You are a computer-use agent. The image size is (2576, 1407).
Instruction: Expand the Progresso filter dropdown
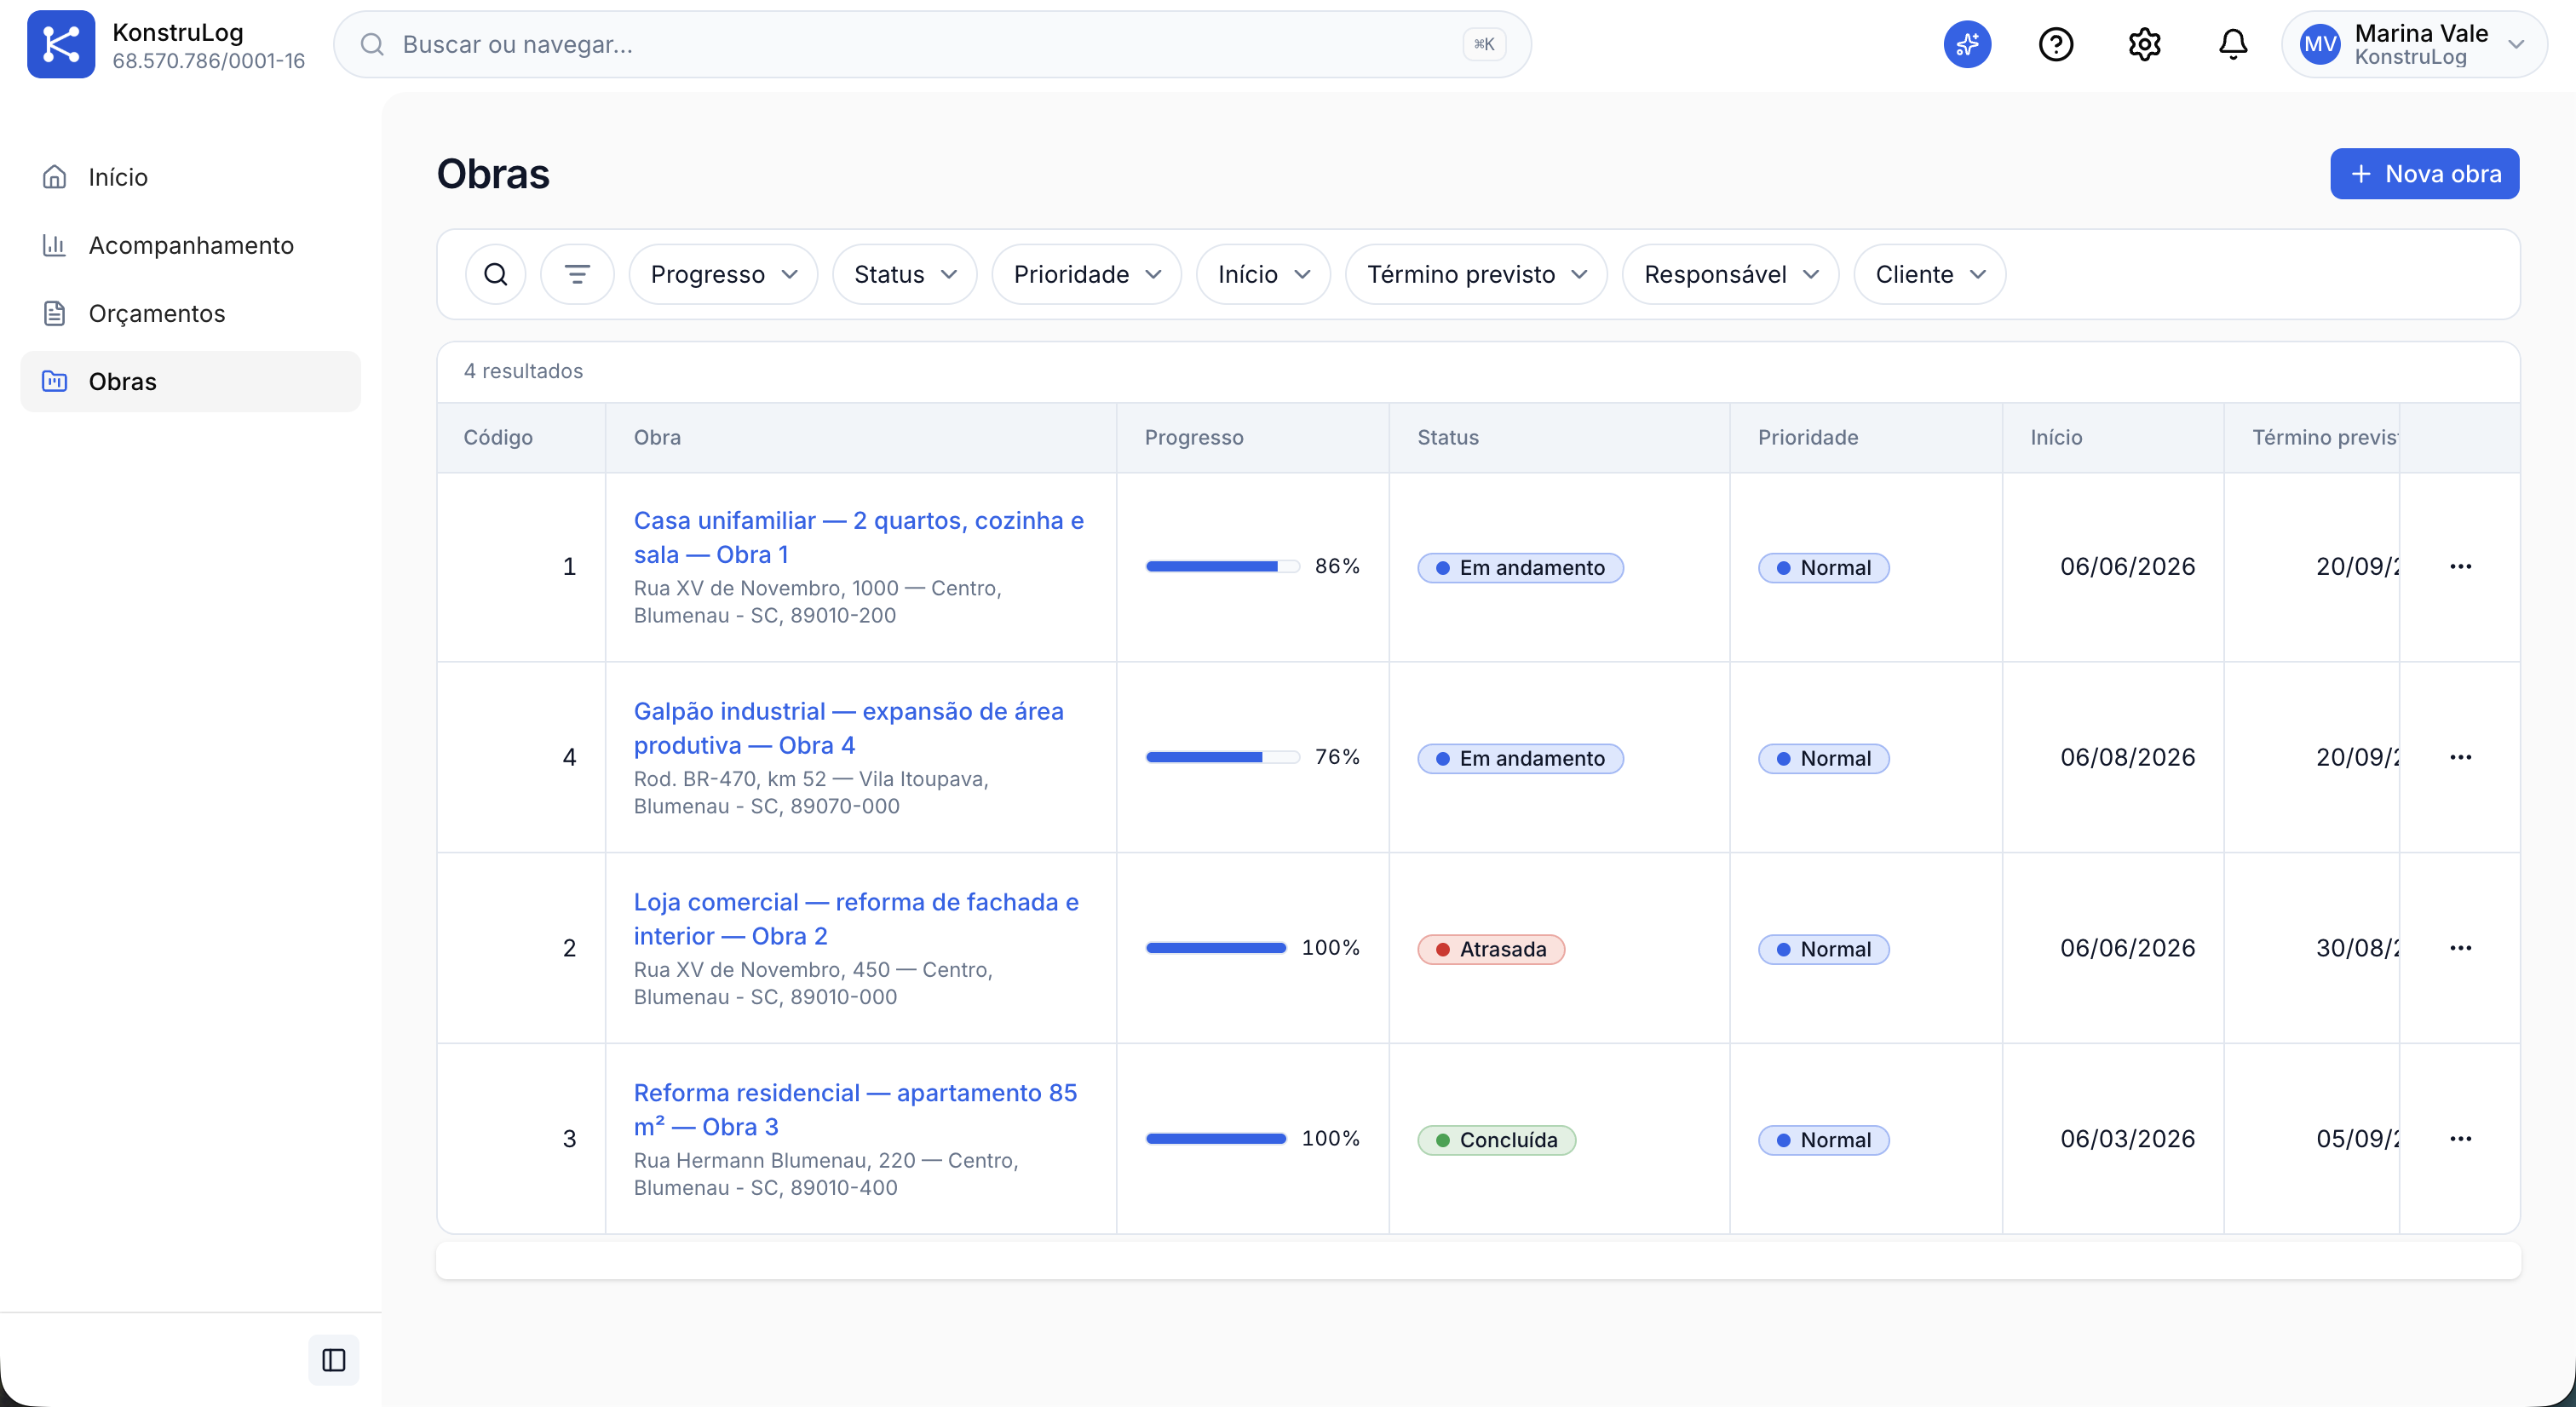coord(723,274)
